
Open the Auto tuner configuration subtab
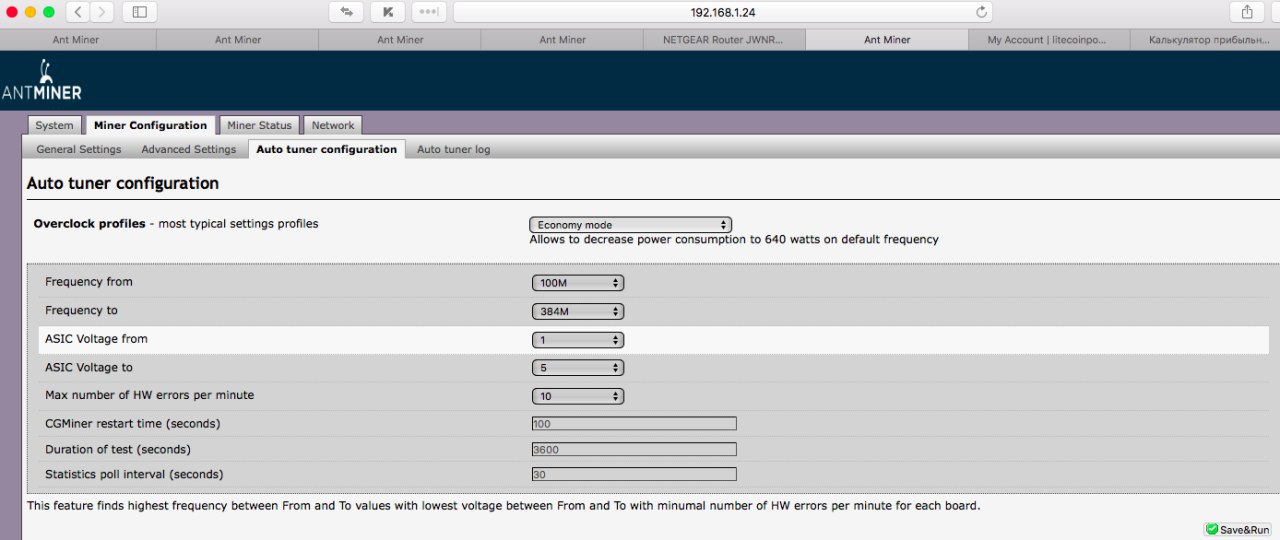[327, 149]
